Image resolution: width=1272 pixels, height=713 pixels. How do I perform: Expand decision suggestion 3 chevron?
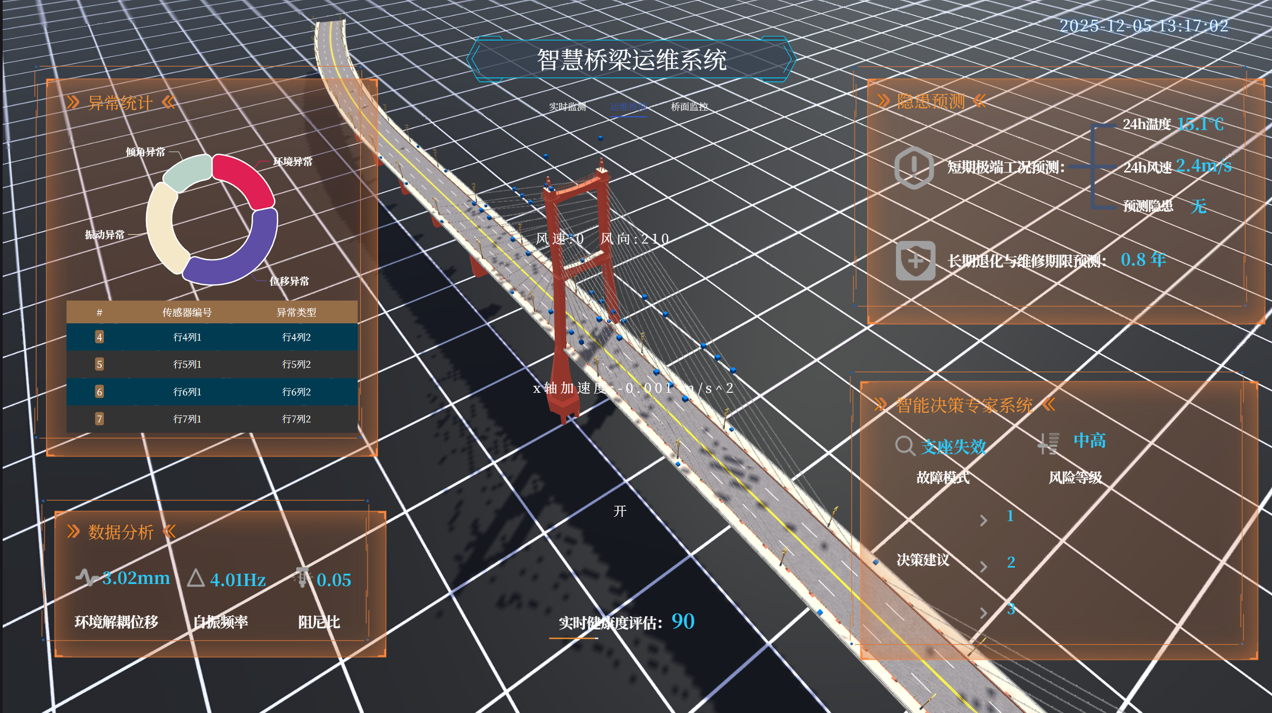(x=984, y=612)
